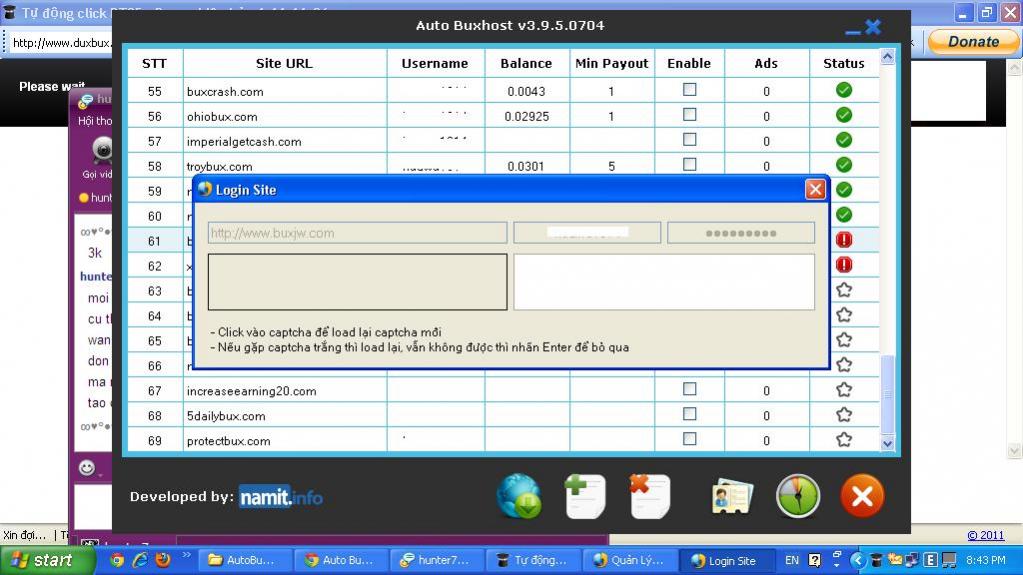
Task: Click the star status icon for 5dailybux.com
Action: tap(844, 414)
